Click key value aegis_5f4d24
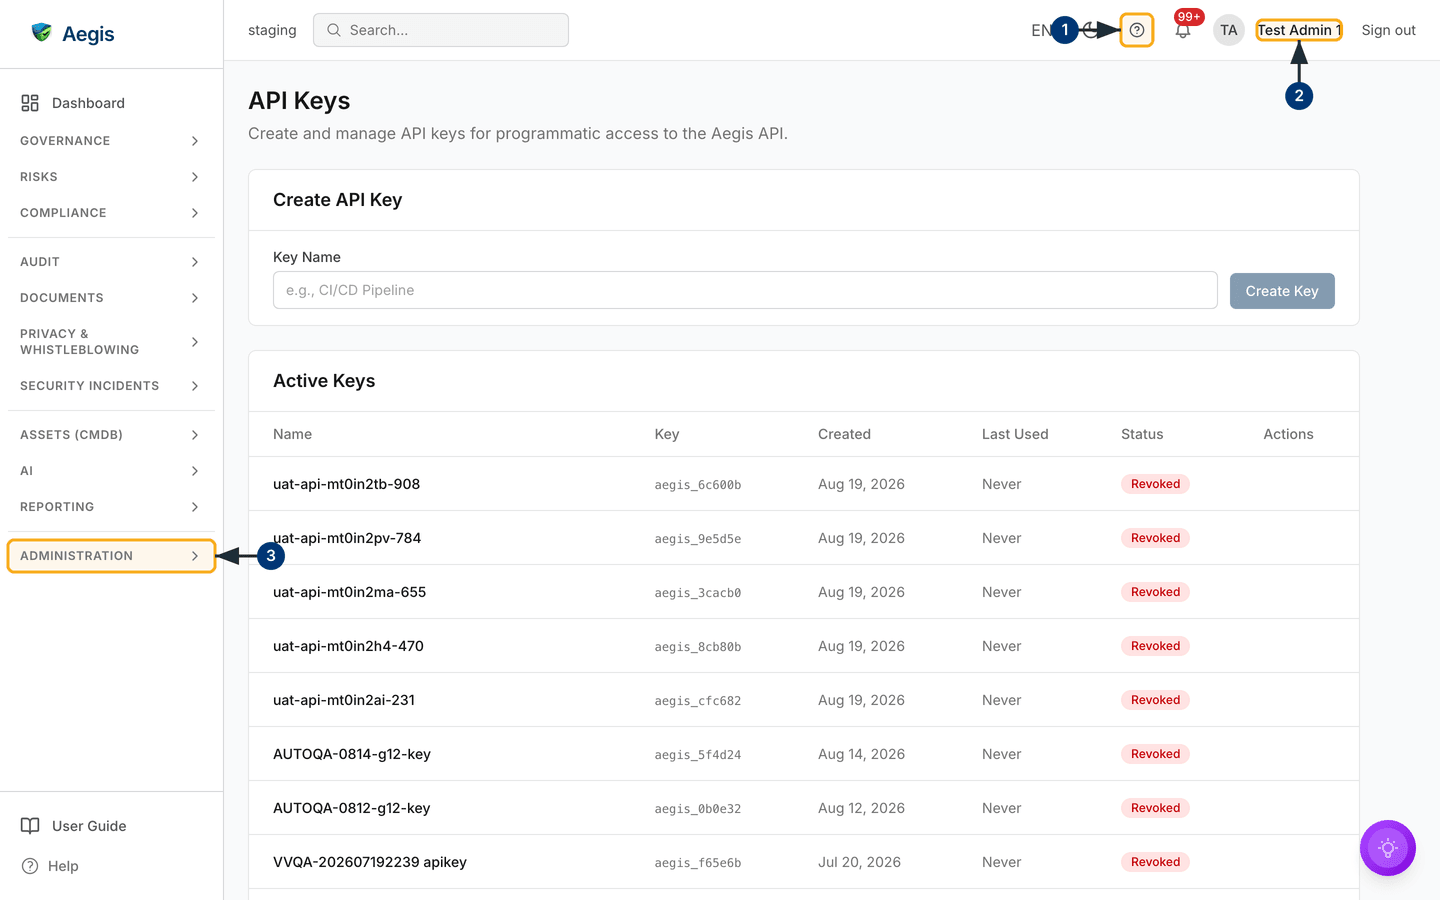Viewport: 1440px width, 900px height. pyautogui.click(x=698, y=755)
